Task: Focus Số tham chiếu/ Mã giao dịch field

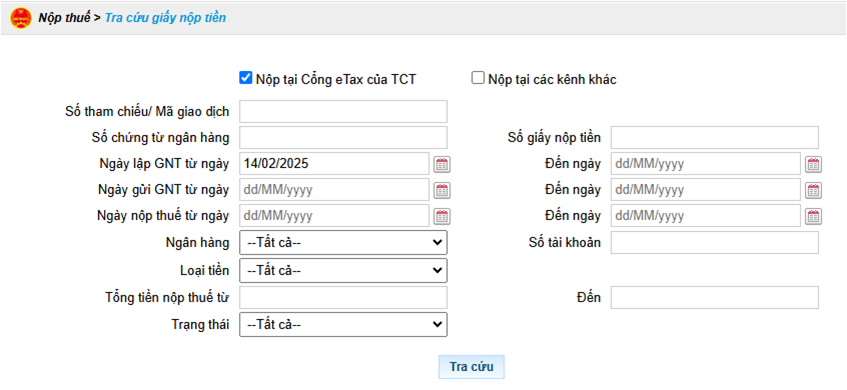Action: pos(343,111)
